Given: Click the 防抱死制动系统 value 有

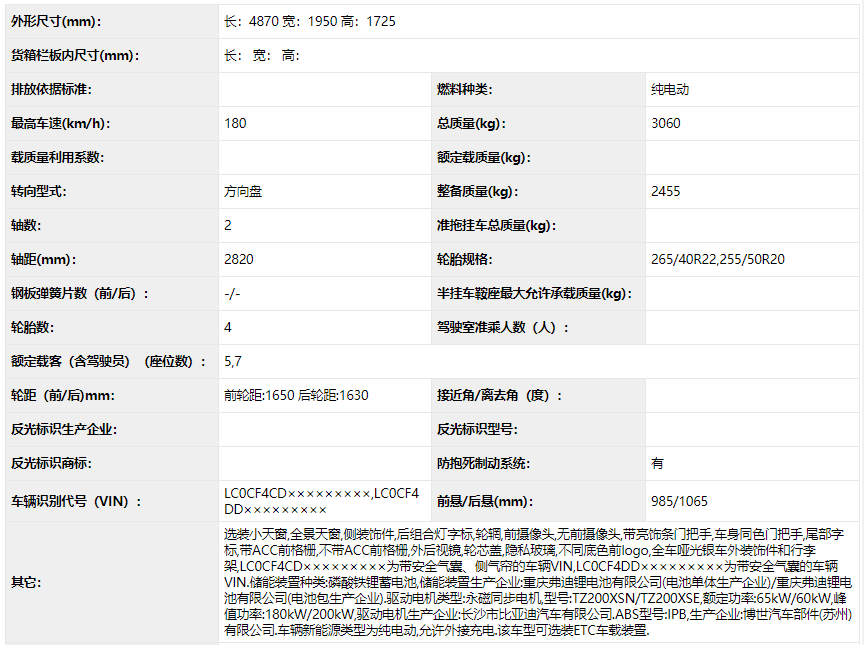Looking at the screenshot, I should (x=657, y=463).
